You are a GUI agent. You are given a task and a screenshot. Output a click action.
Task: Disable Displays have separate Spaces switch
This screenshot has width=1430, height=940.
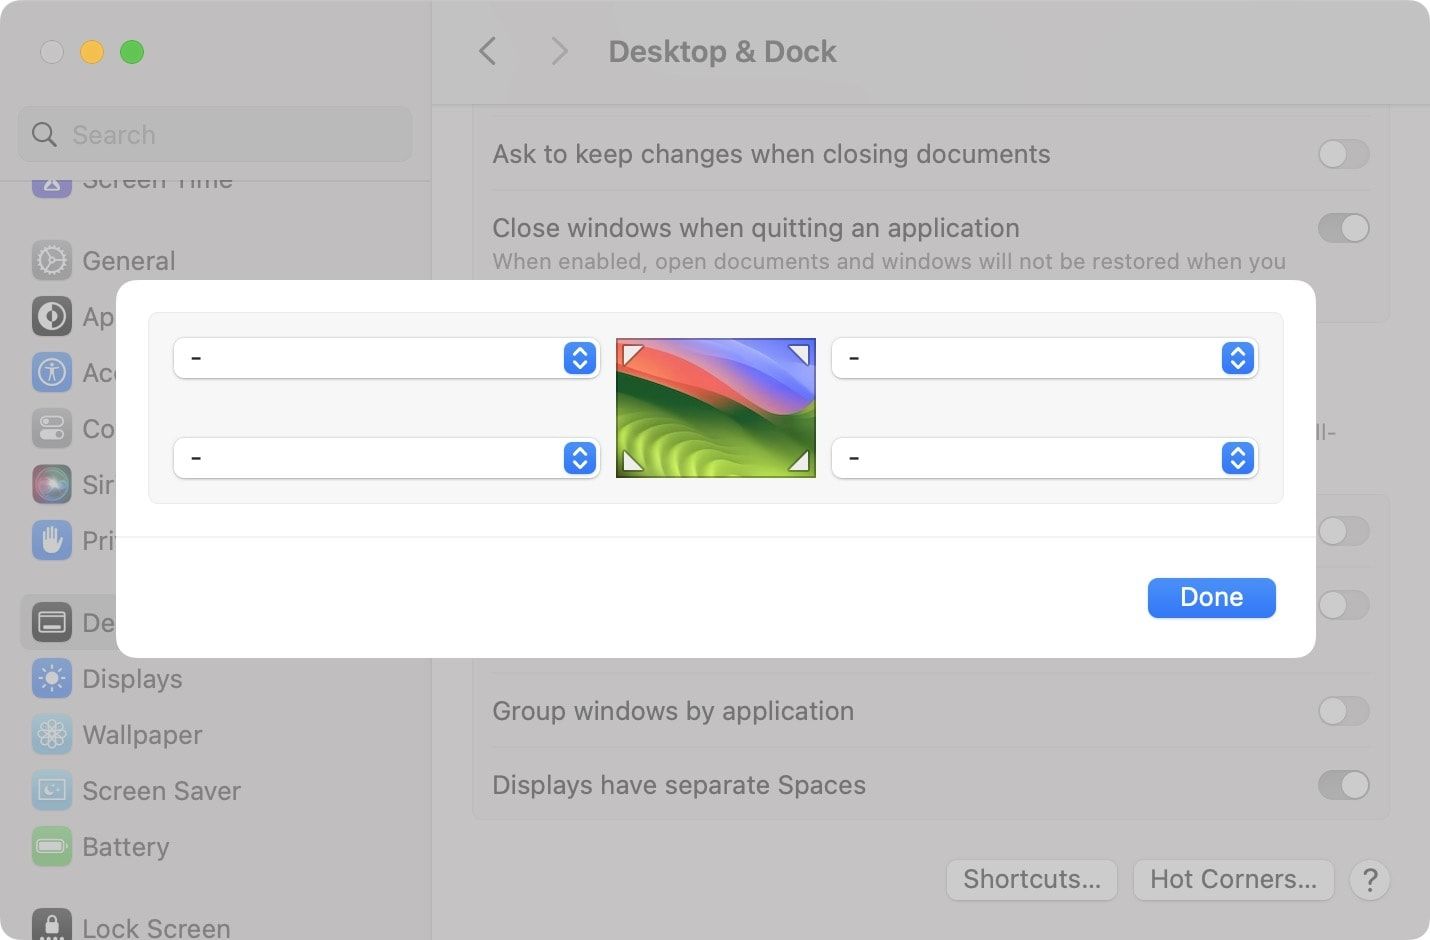coord(1343,785)
